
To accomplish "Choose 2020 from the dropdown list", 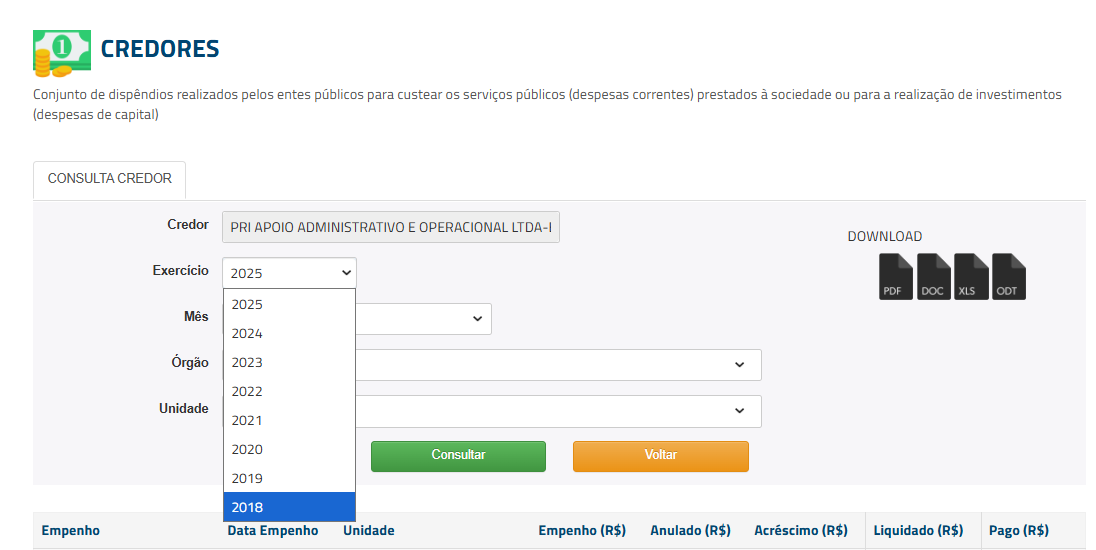I will pyautogui.click(x=288, y=449).
